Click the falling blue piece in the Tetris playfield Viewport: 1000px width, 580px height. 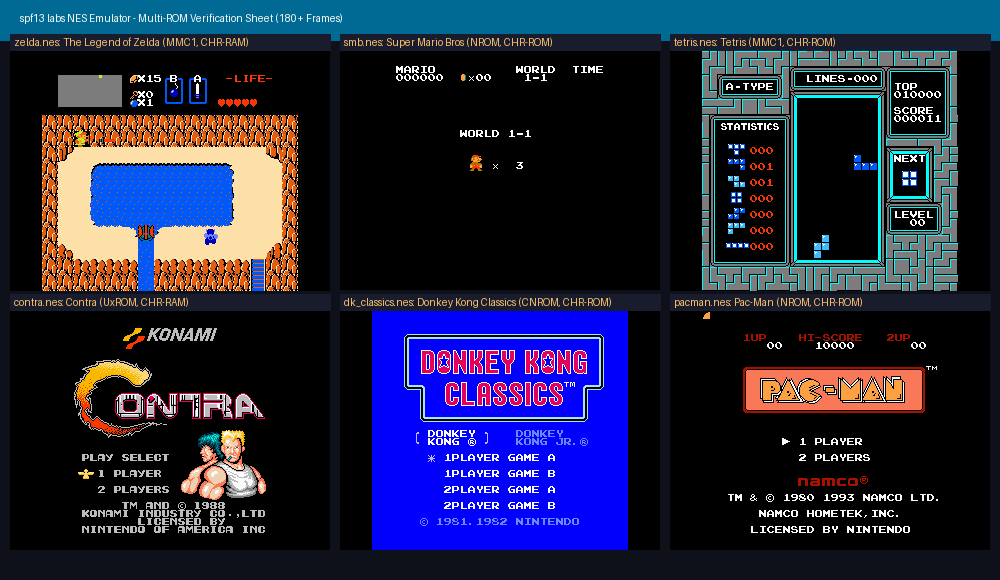tap(865, 162)
